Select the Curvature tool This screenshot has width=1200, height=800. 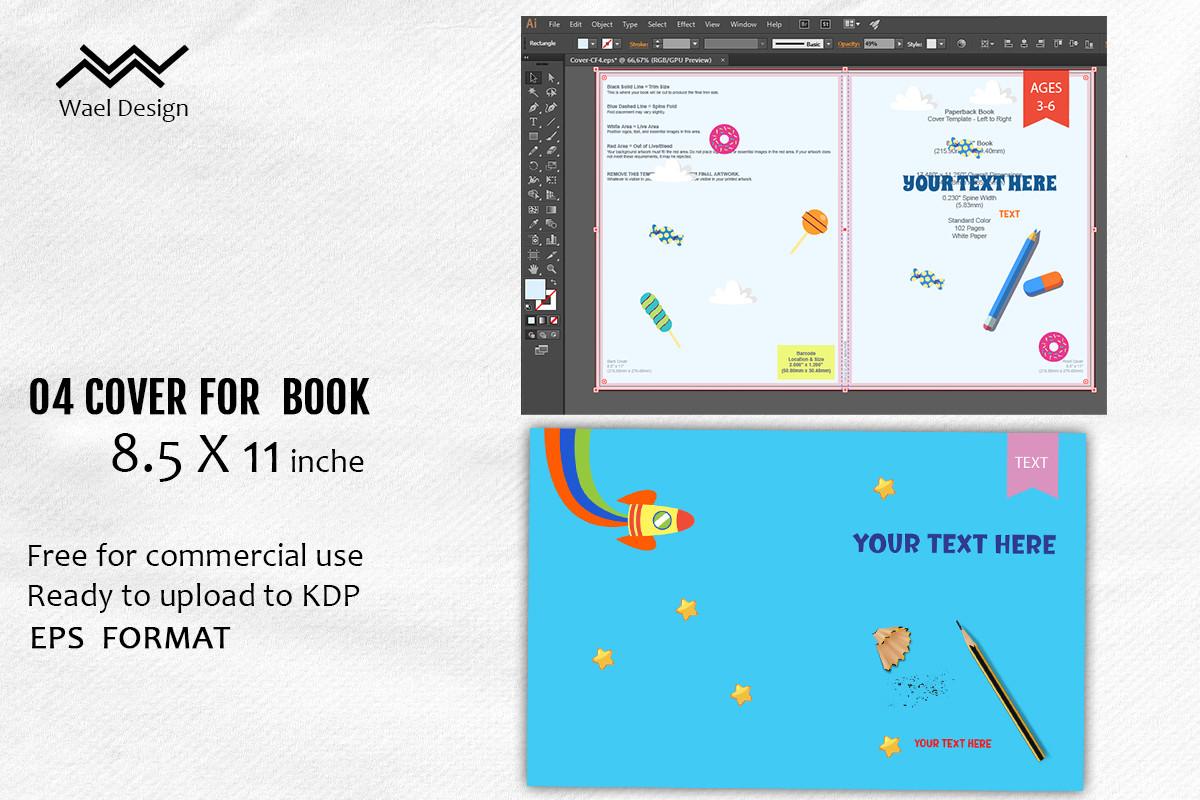[x=551, y=108]
